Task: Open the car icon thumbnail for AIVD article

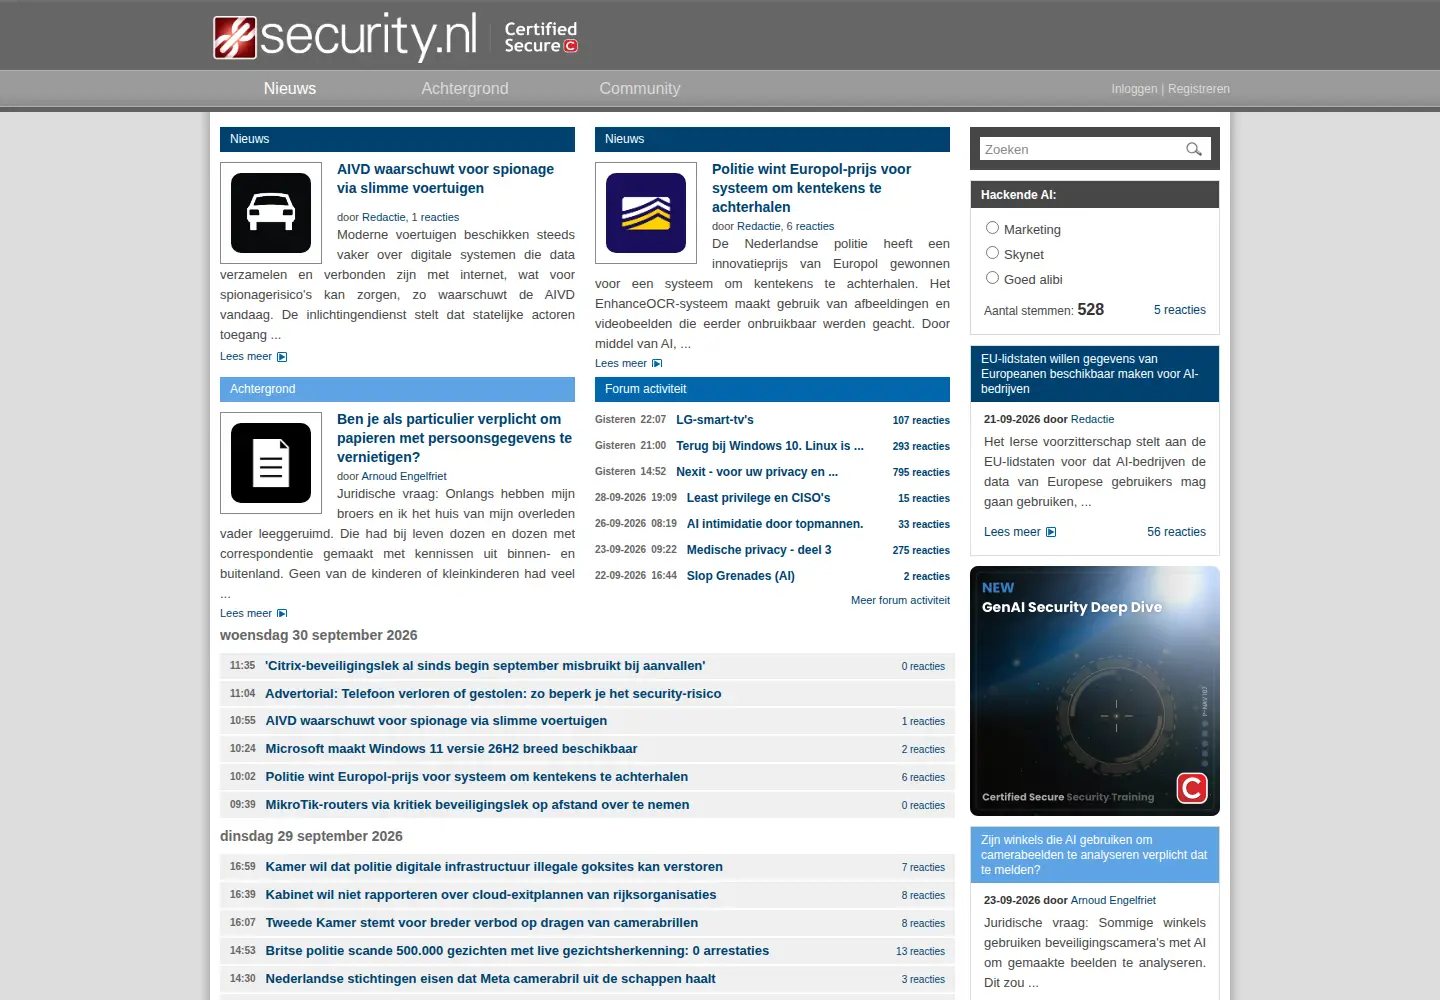Action: pos(271,213)
